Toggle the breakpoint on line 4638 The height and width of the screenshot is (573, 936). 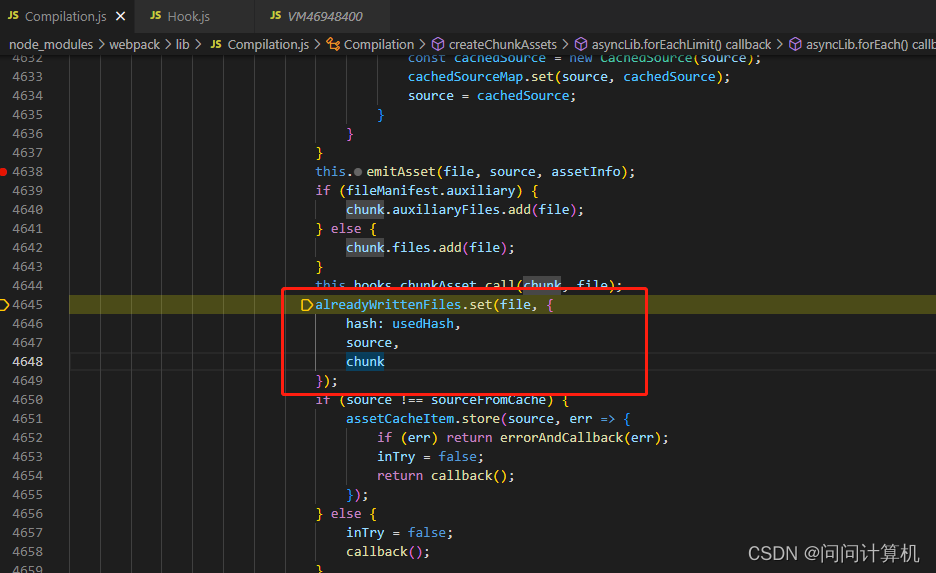point(4,172)
